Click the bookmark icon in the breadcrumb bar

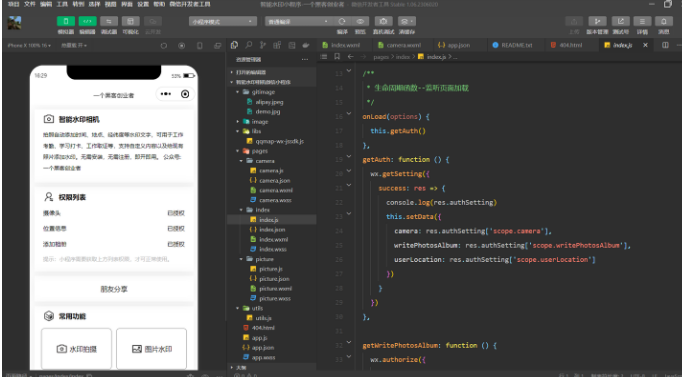point(337,57)
